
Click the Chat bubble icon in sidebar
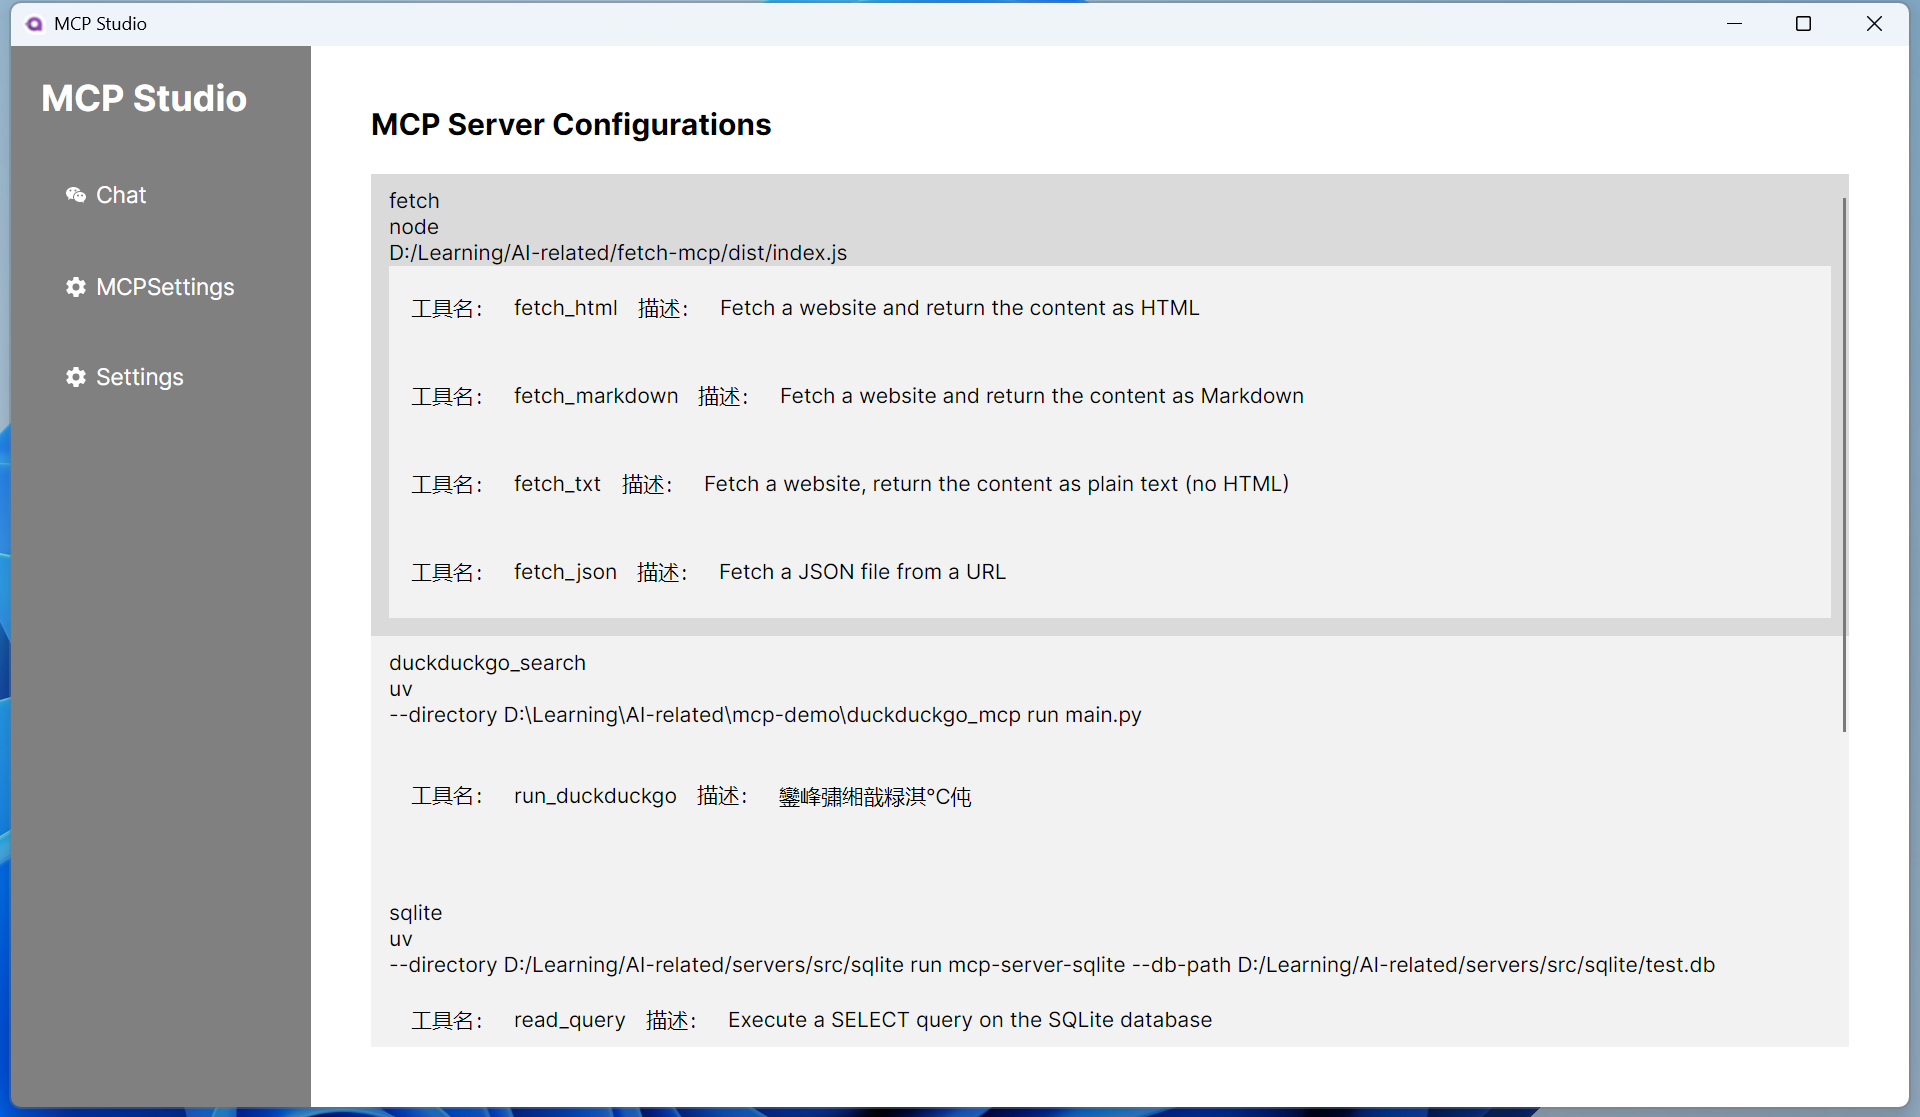point(76,195)
